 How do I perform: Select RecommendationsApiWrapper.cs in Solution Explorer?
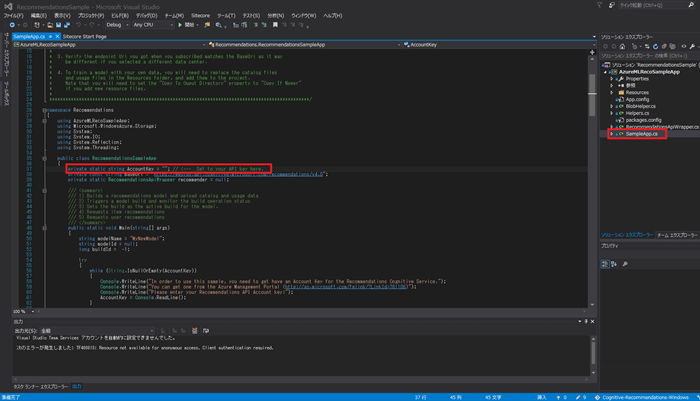pyautogui.click(x=662, y=127)
